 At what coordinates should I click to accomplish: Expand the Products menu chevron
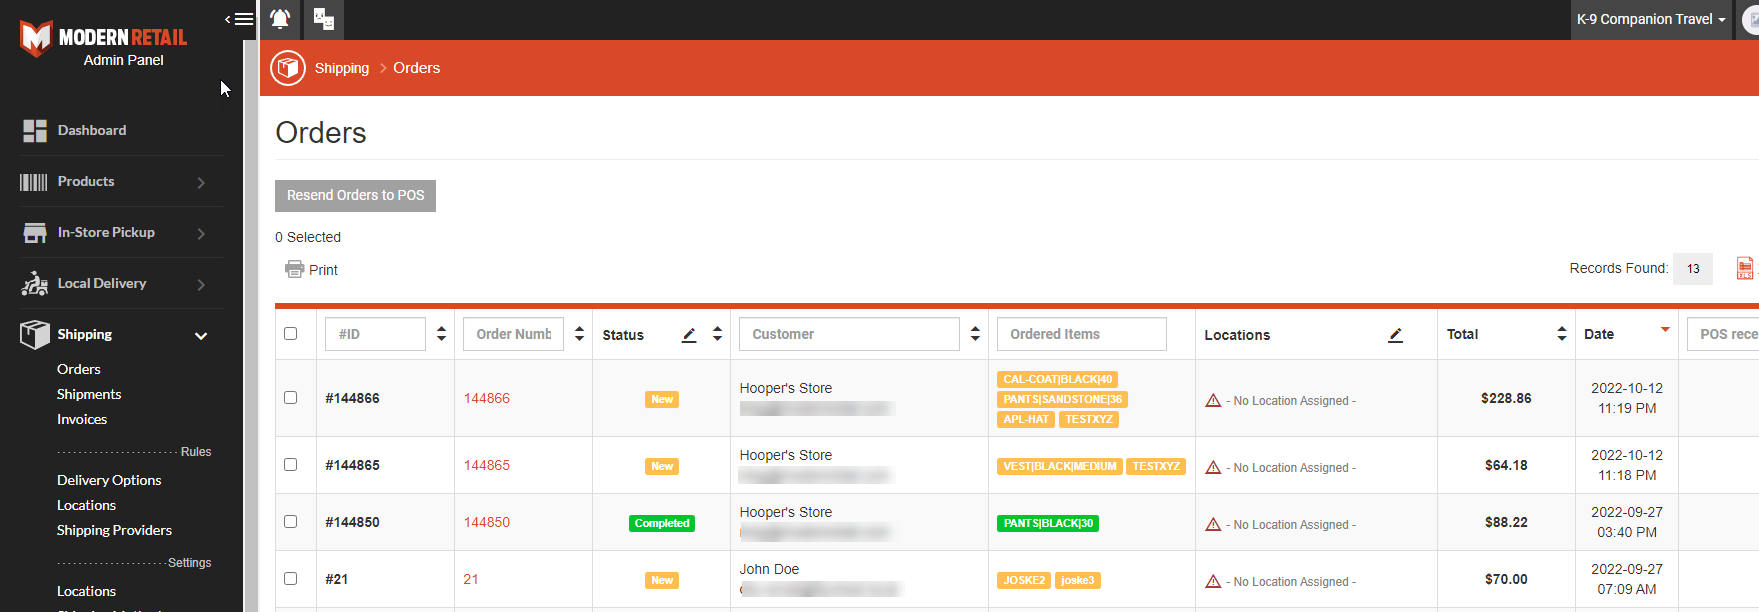coord(201,183)
